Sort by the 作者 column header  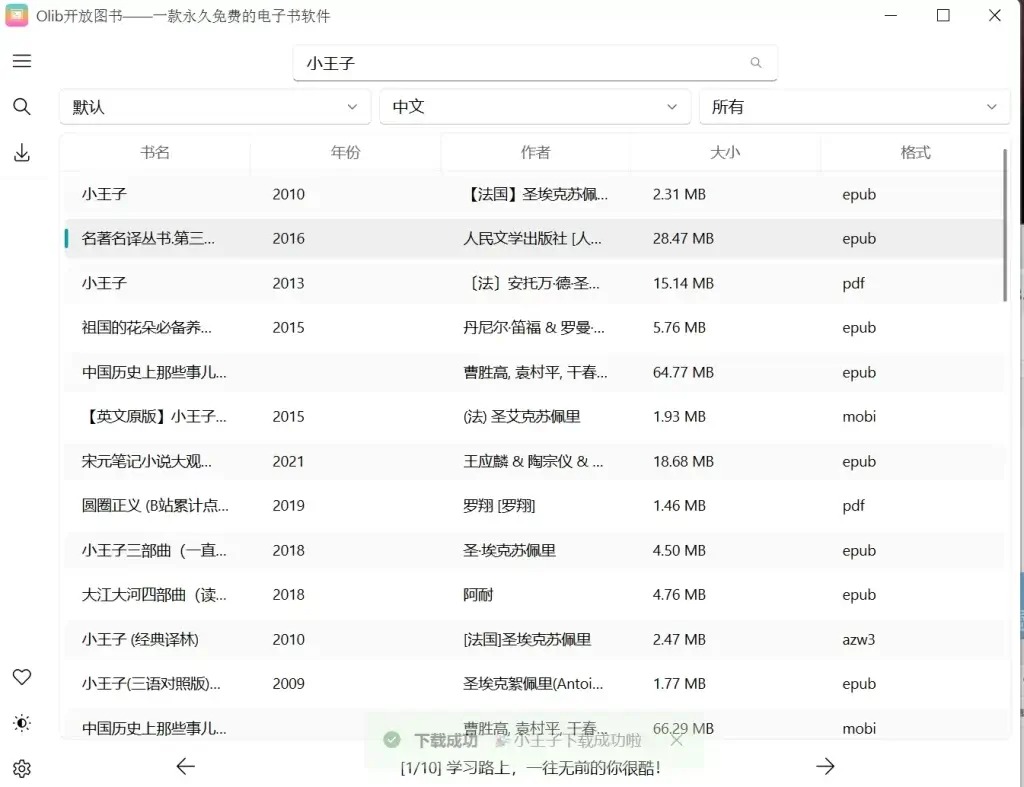[x=536, y=152]
